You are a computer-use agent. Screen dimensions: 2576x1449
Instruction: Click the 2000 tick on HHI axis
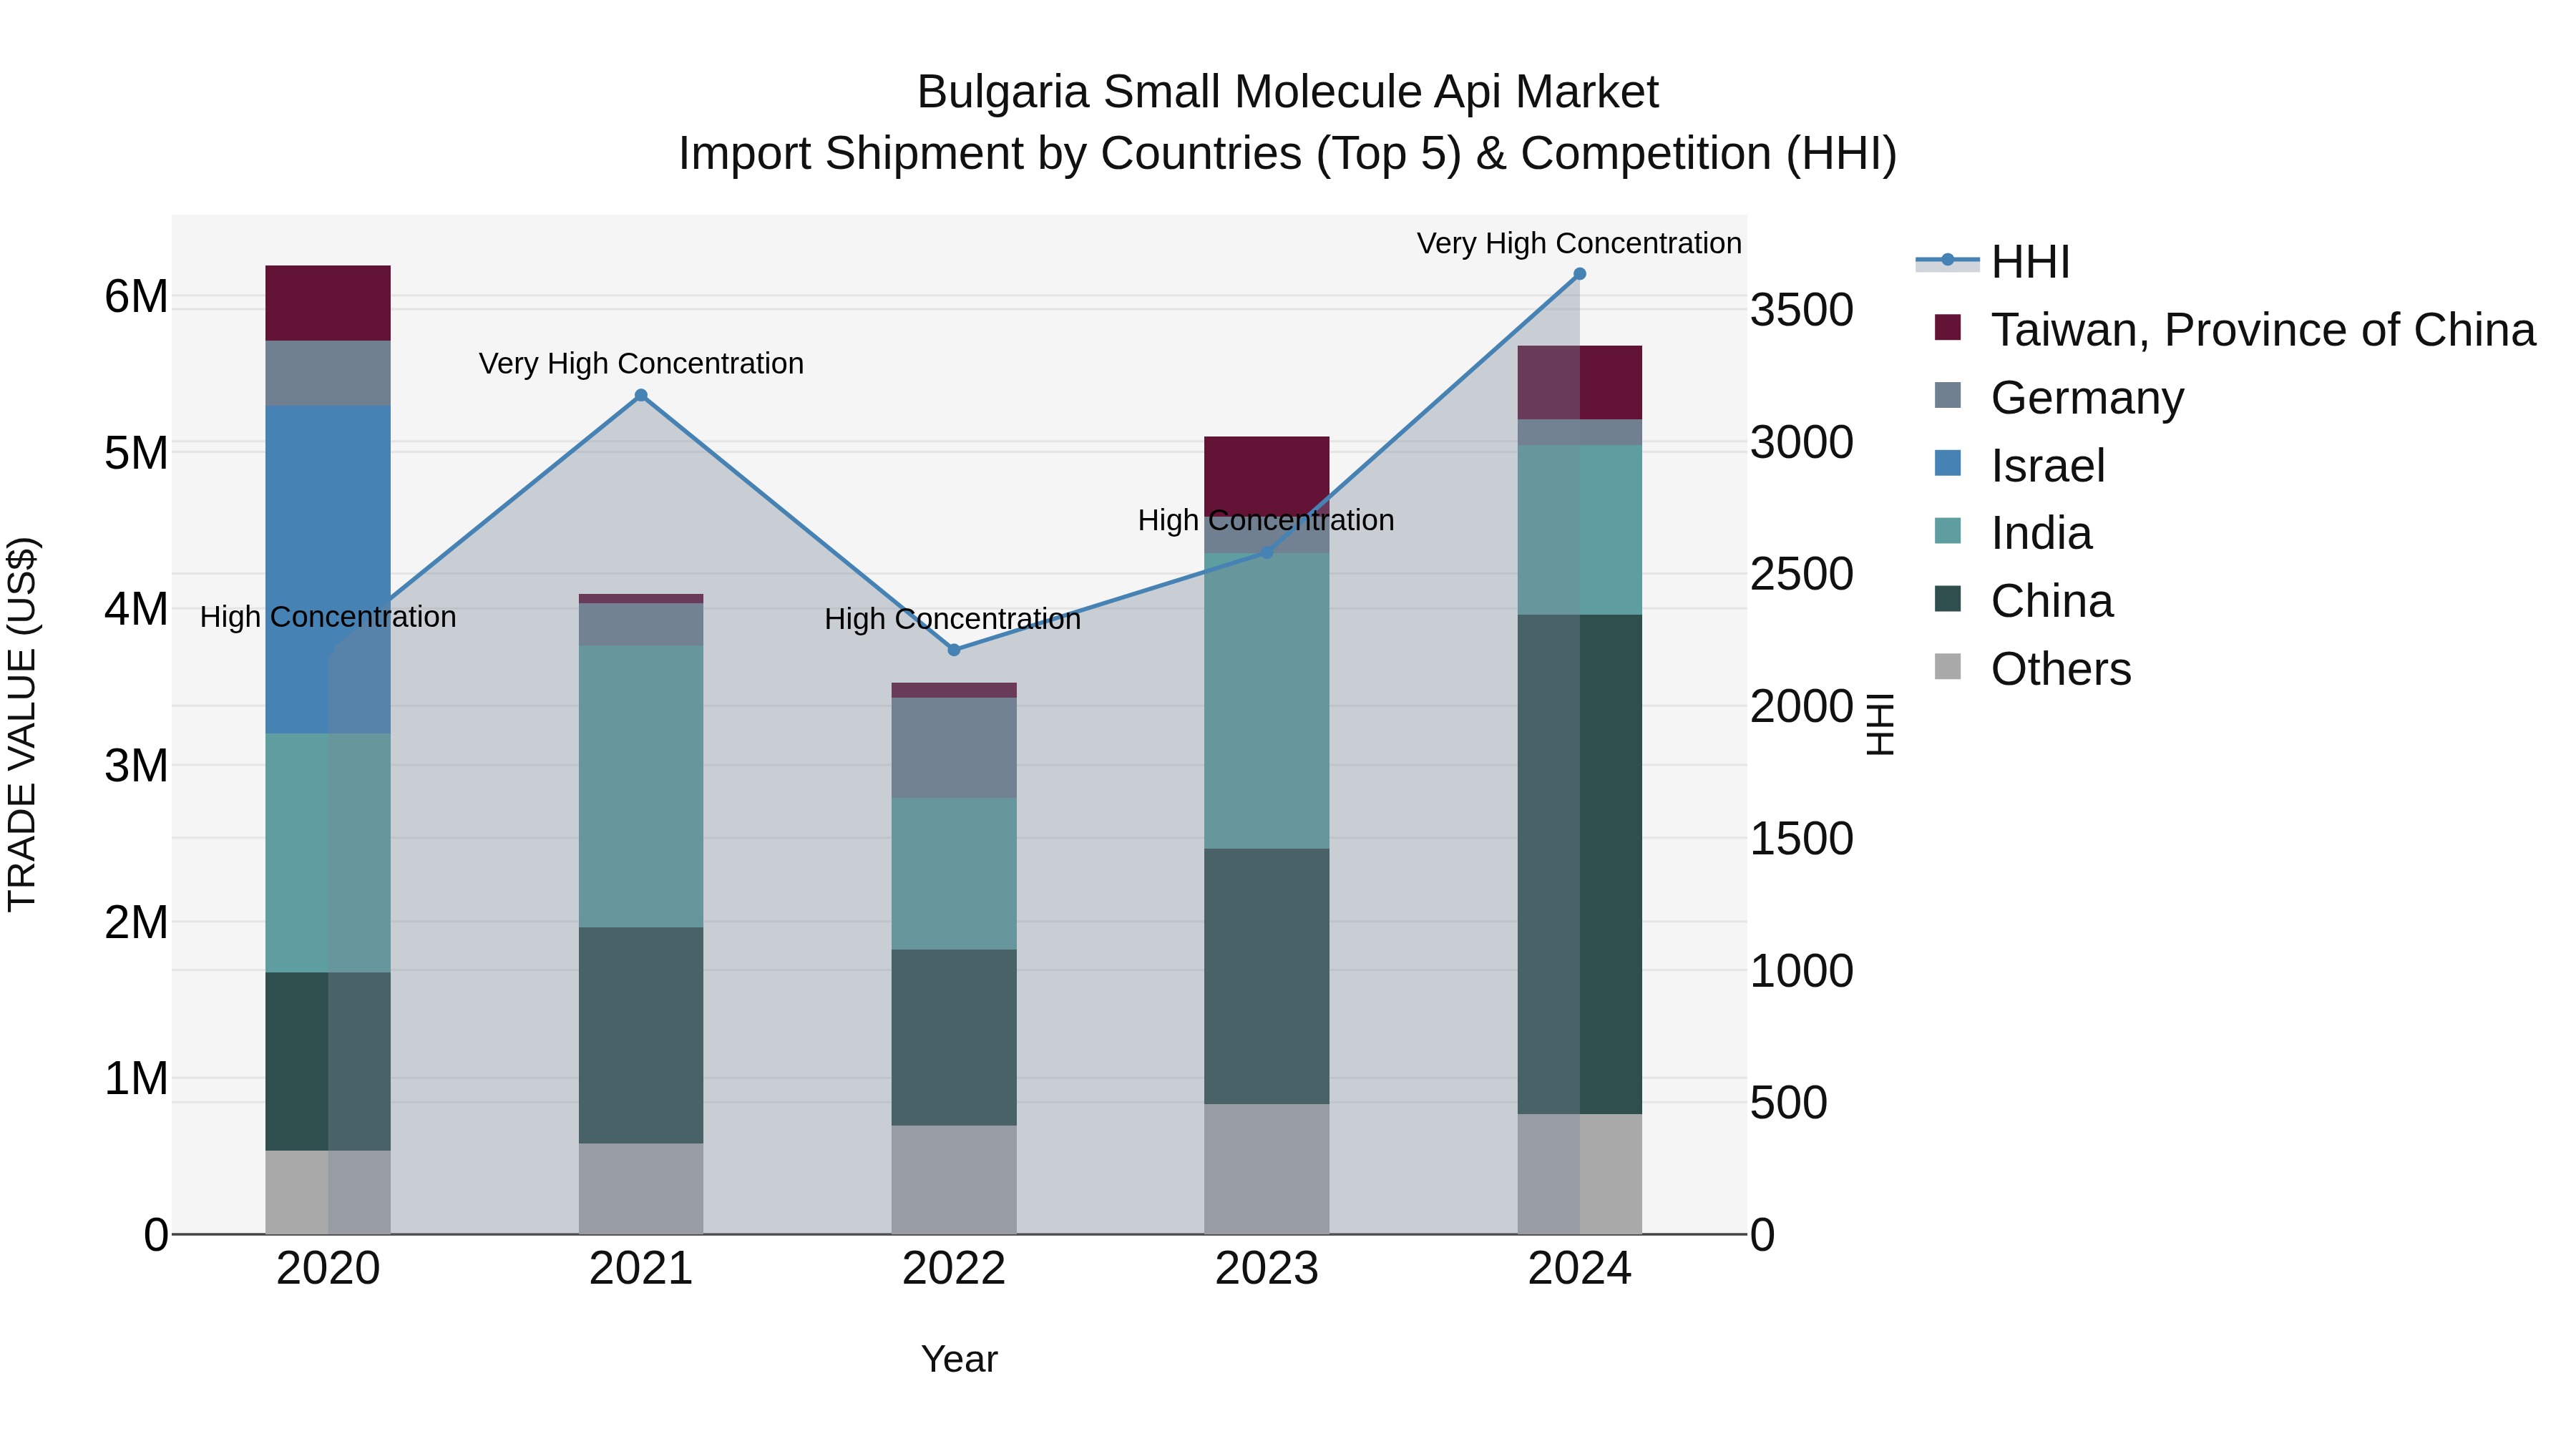(1802, 706)
